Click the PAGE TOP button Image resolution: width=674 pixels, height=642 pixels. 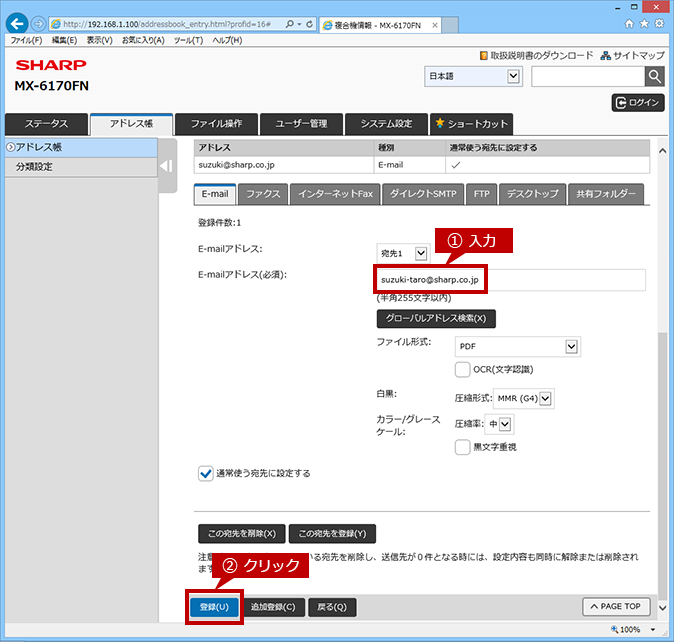tap(616, 606)
